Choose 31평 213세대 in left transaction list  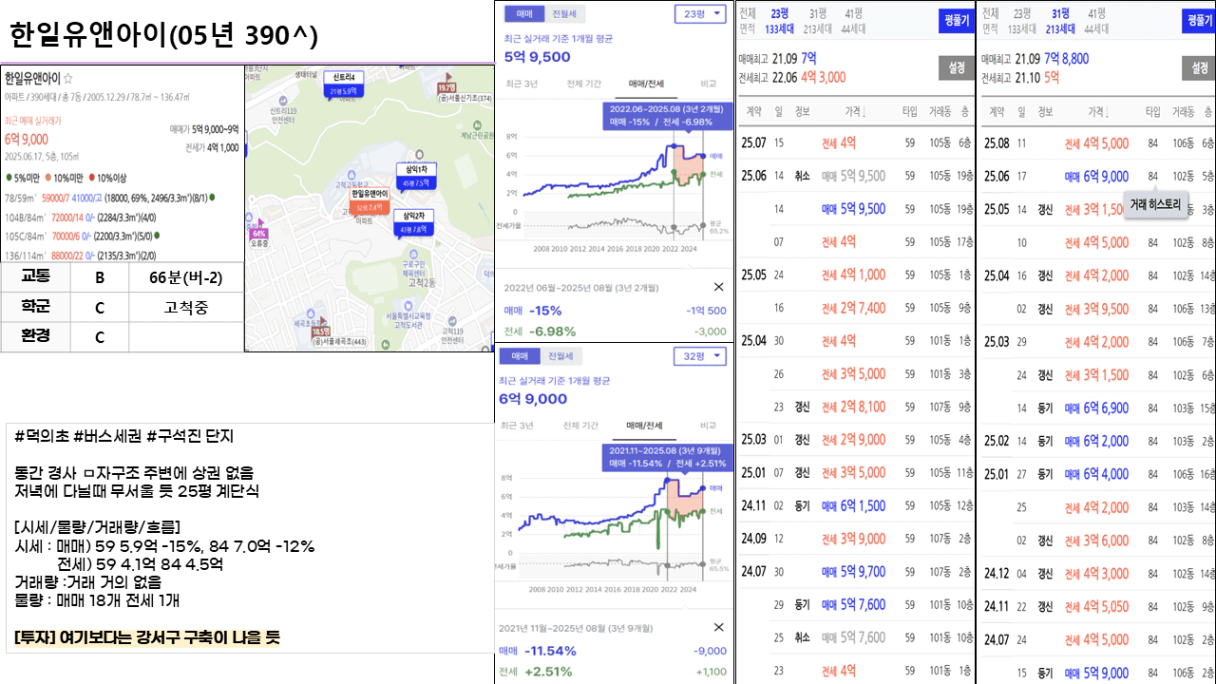coord(818,20)
